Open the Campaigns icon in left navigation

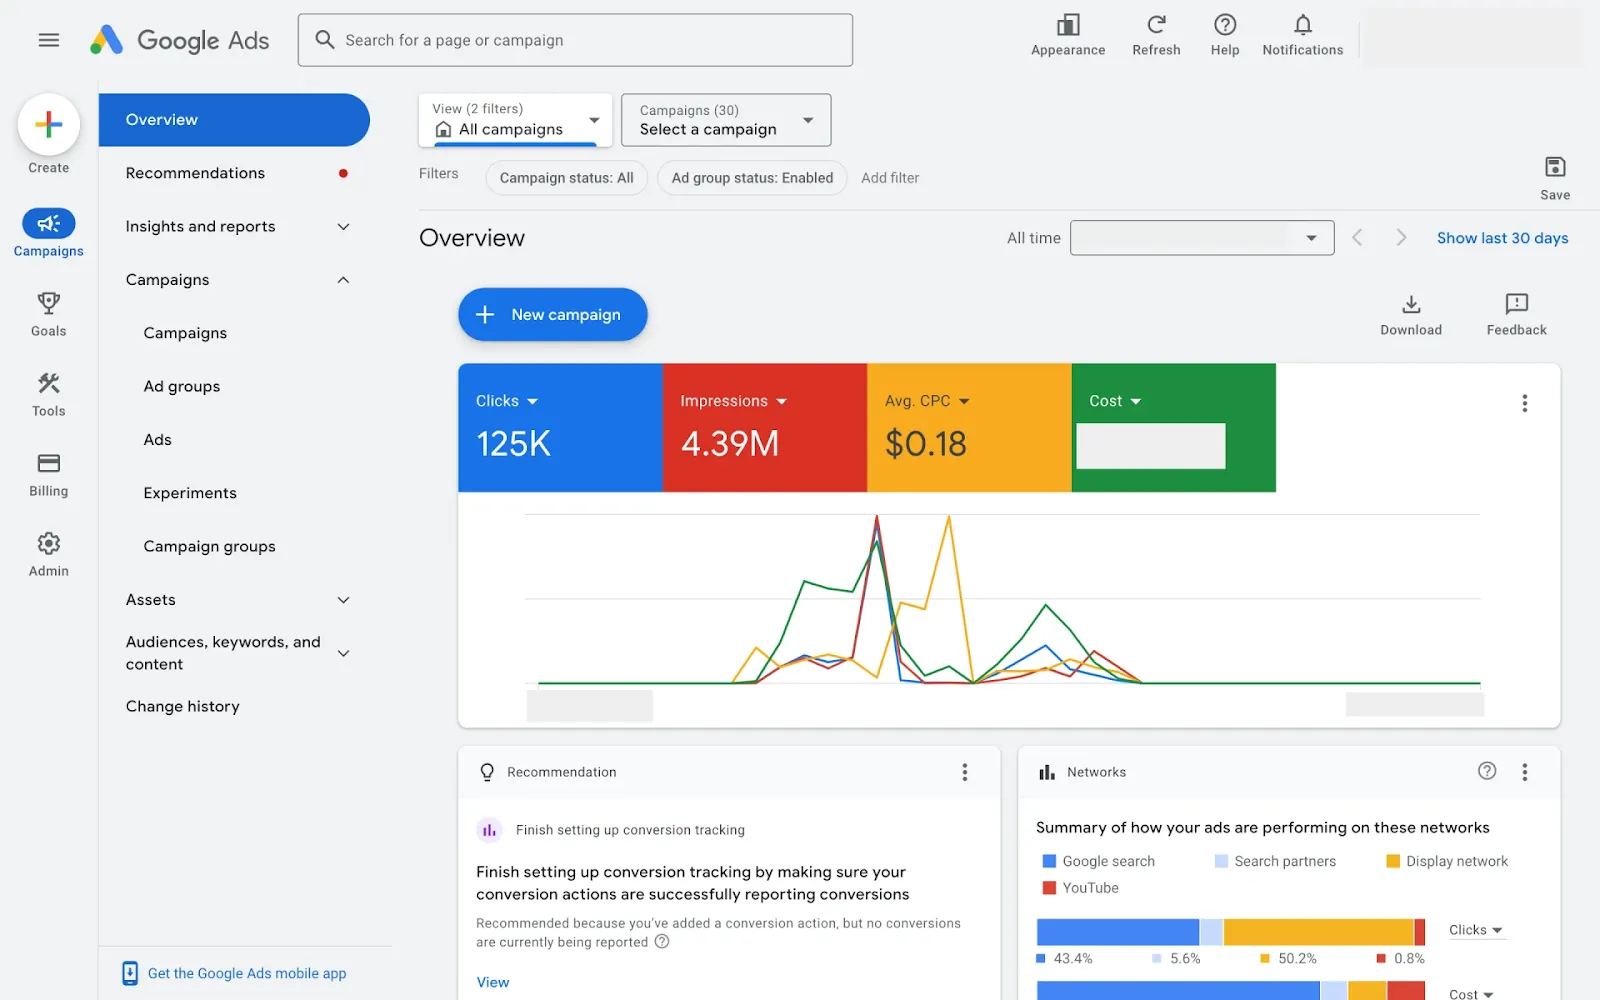click(x=48, y=223)
